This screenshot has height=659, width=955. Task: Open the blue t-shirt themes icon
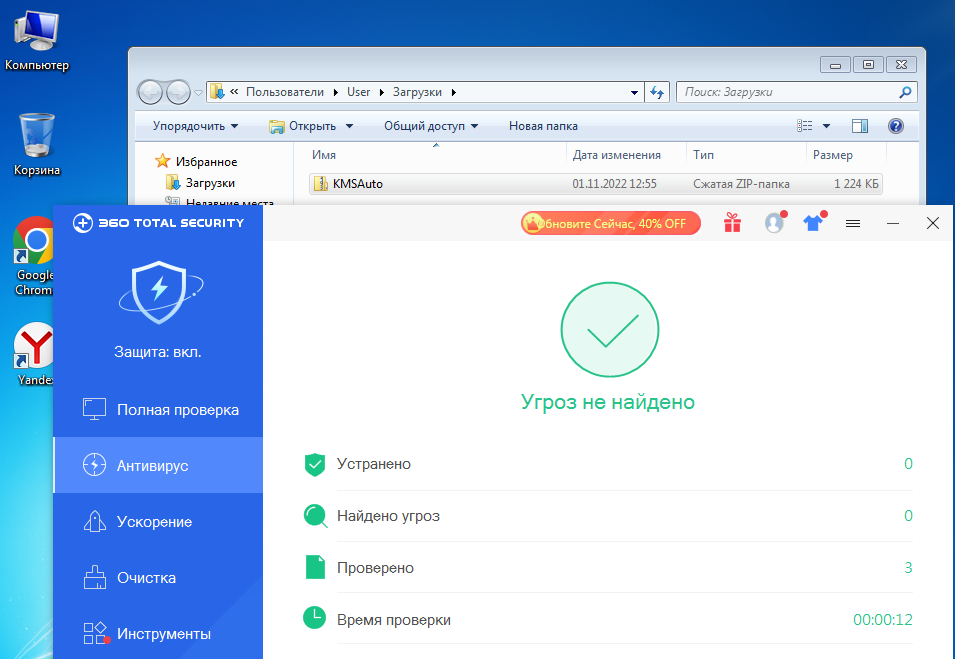click(x=813, y=223)
